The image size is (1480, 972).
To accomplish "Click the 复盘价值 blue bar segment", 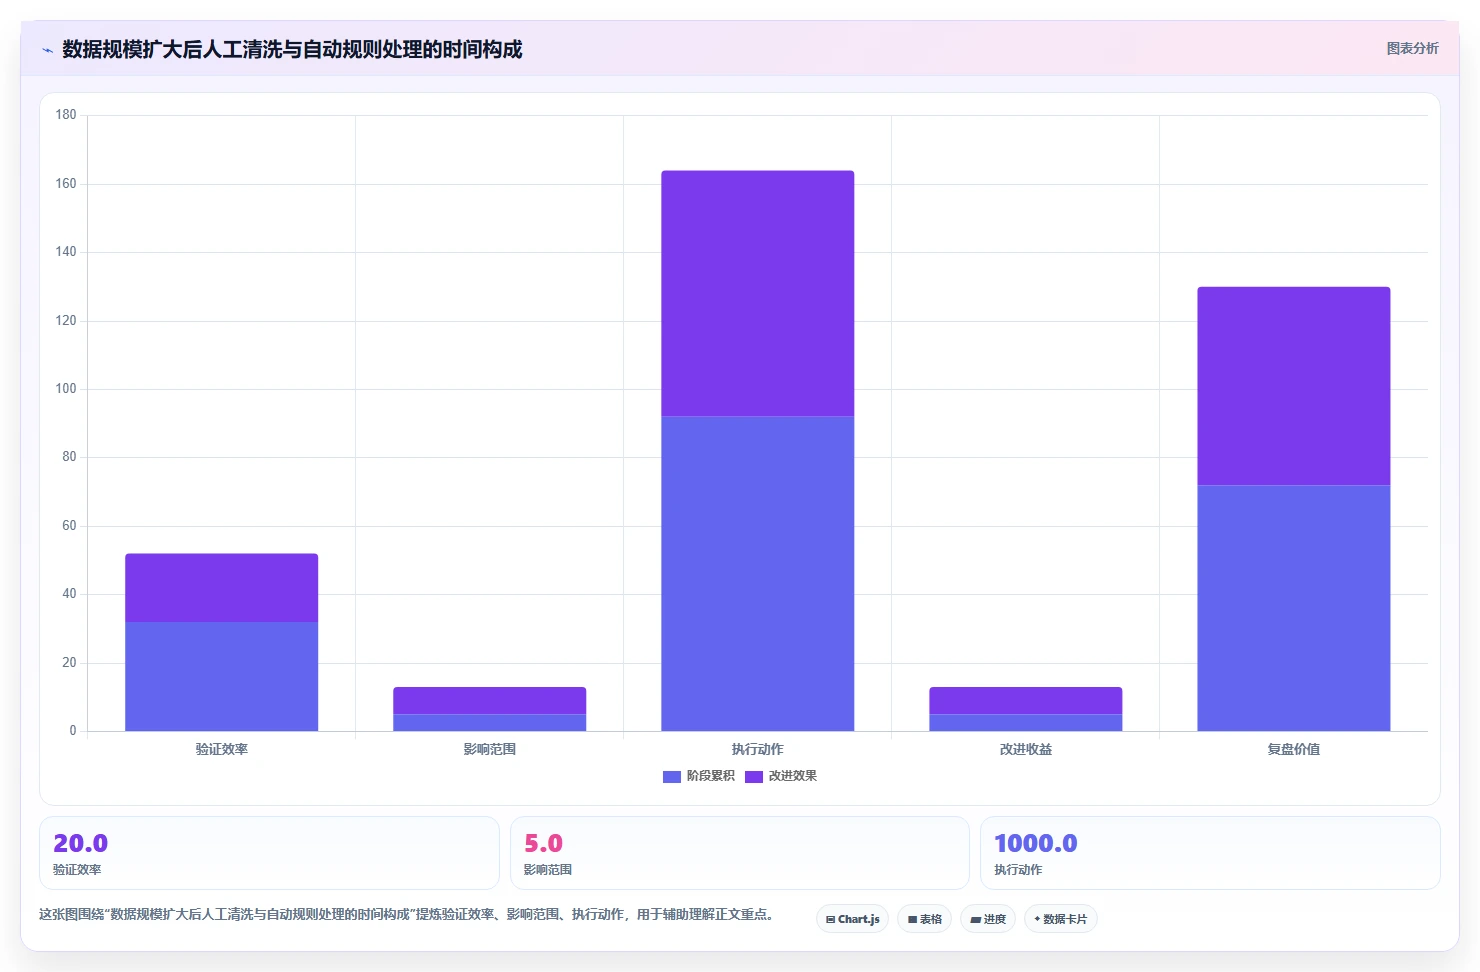I will click(x=1293, y=608).
